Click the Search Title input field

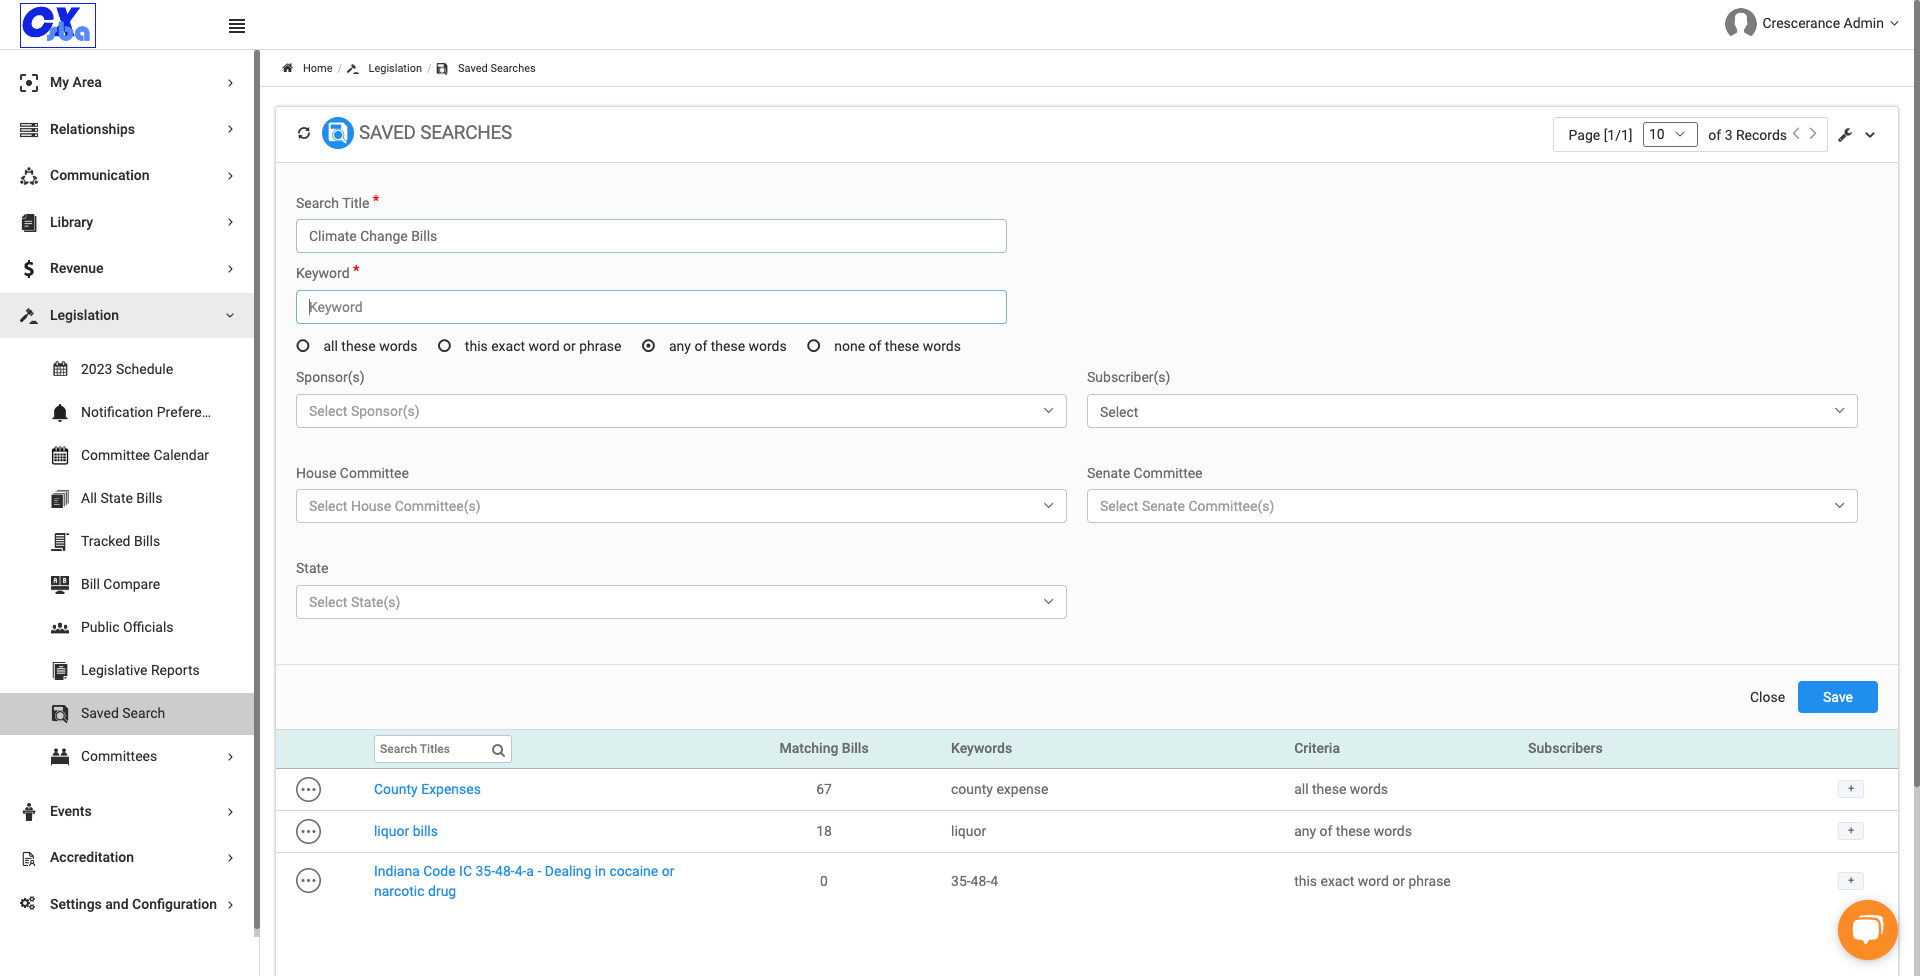pos(651,236)
